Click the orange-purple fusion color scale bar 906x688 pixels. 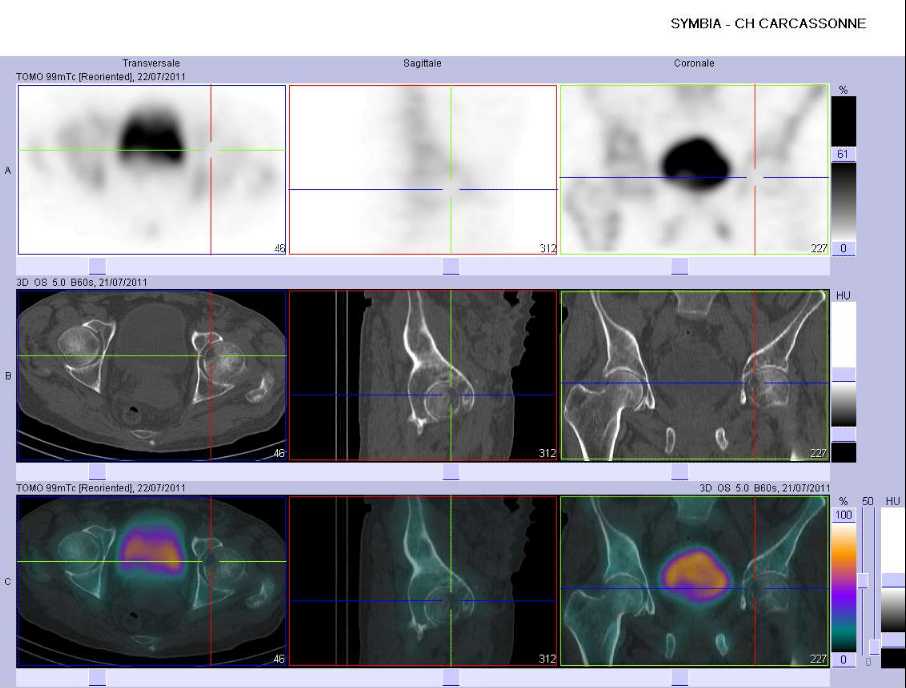844,586
